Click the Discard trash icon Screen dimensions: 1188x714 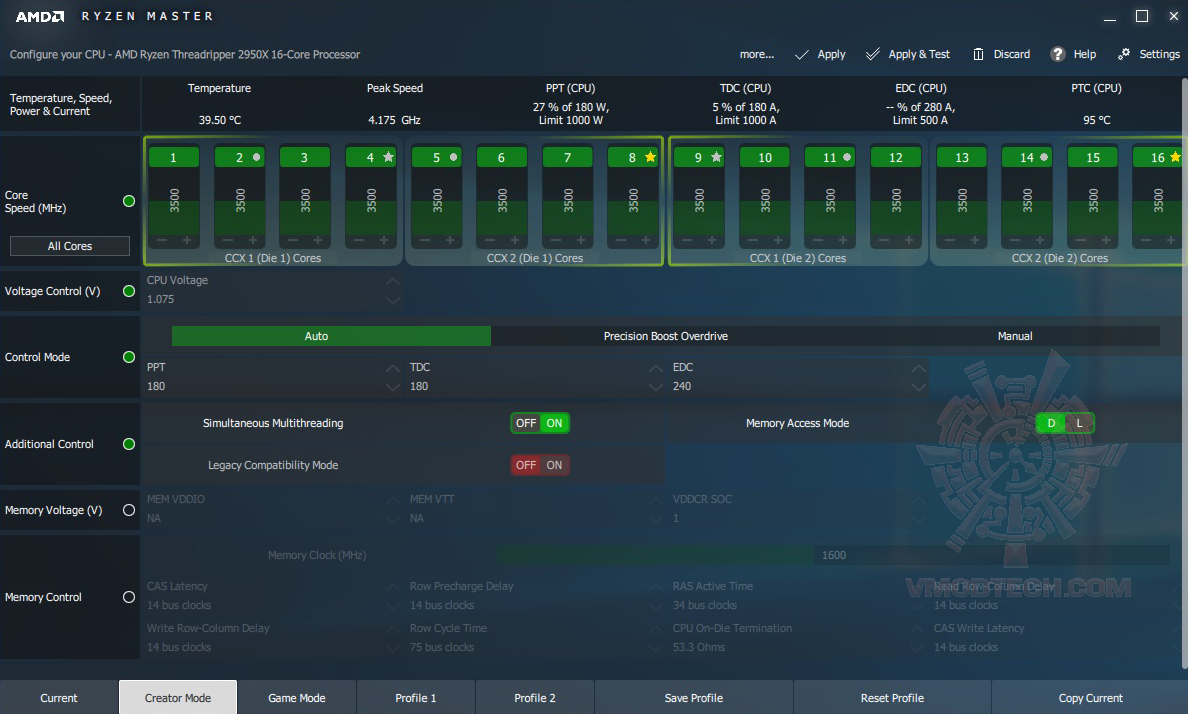click(x=978, y=55)
